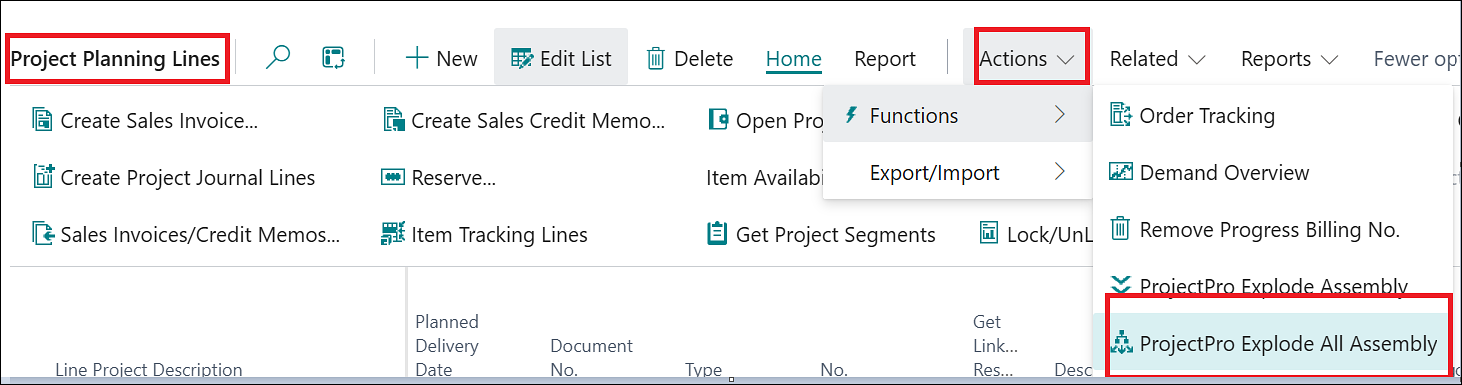Switch to the Home tab
Viewport: 1462px width, 385px height.
point(794,59)
